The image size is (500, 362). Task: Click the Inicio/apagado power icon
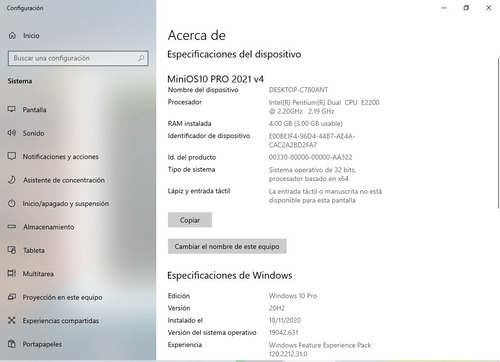pos(12,203)
